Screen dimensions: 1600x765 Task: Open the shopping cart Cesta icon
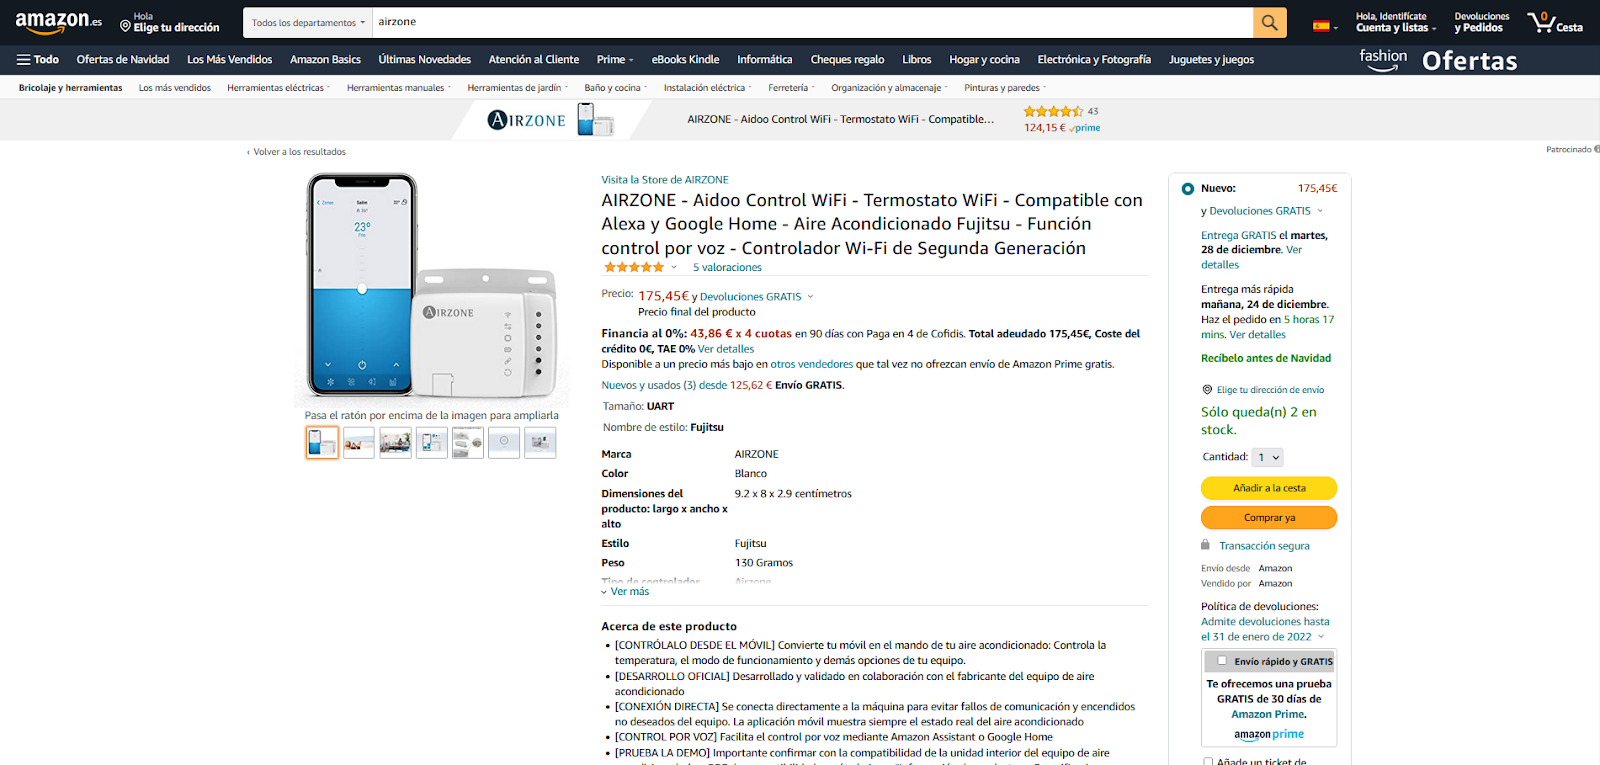coord(1554,22)
